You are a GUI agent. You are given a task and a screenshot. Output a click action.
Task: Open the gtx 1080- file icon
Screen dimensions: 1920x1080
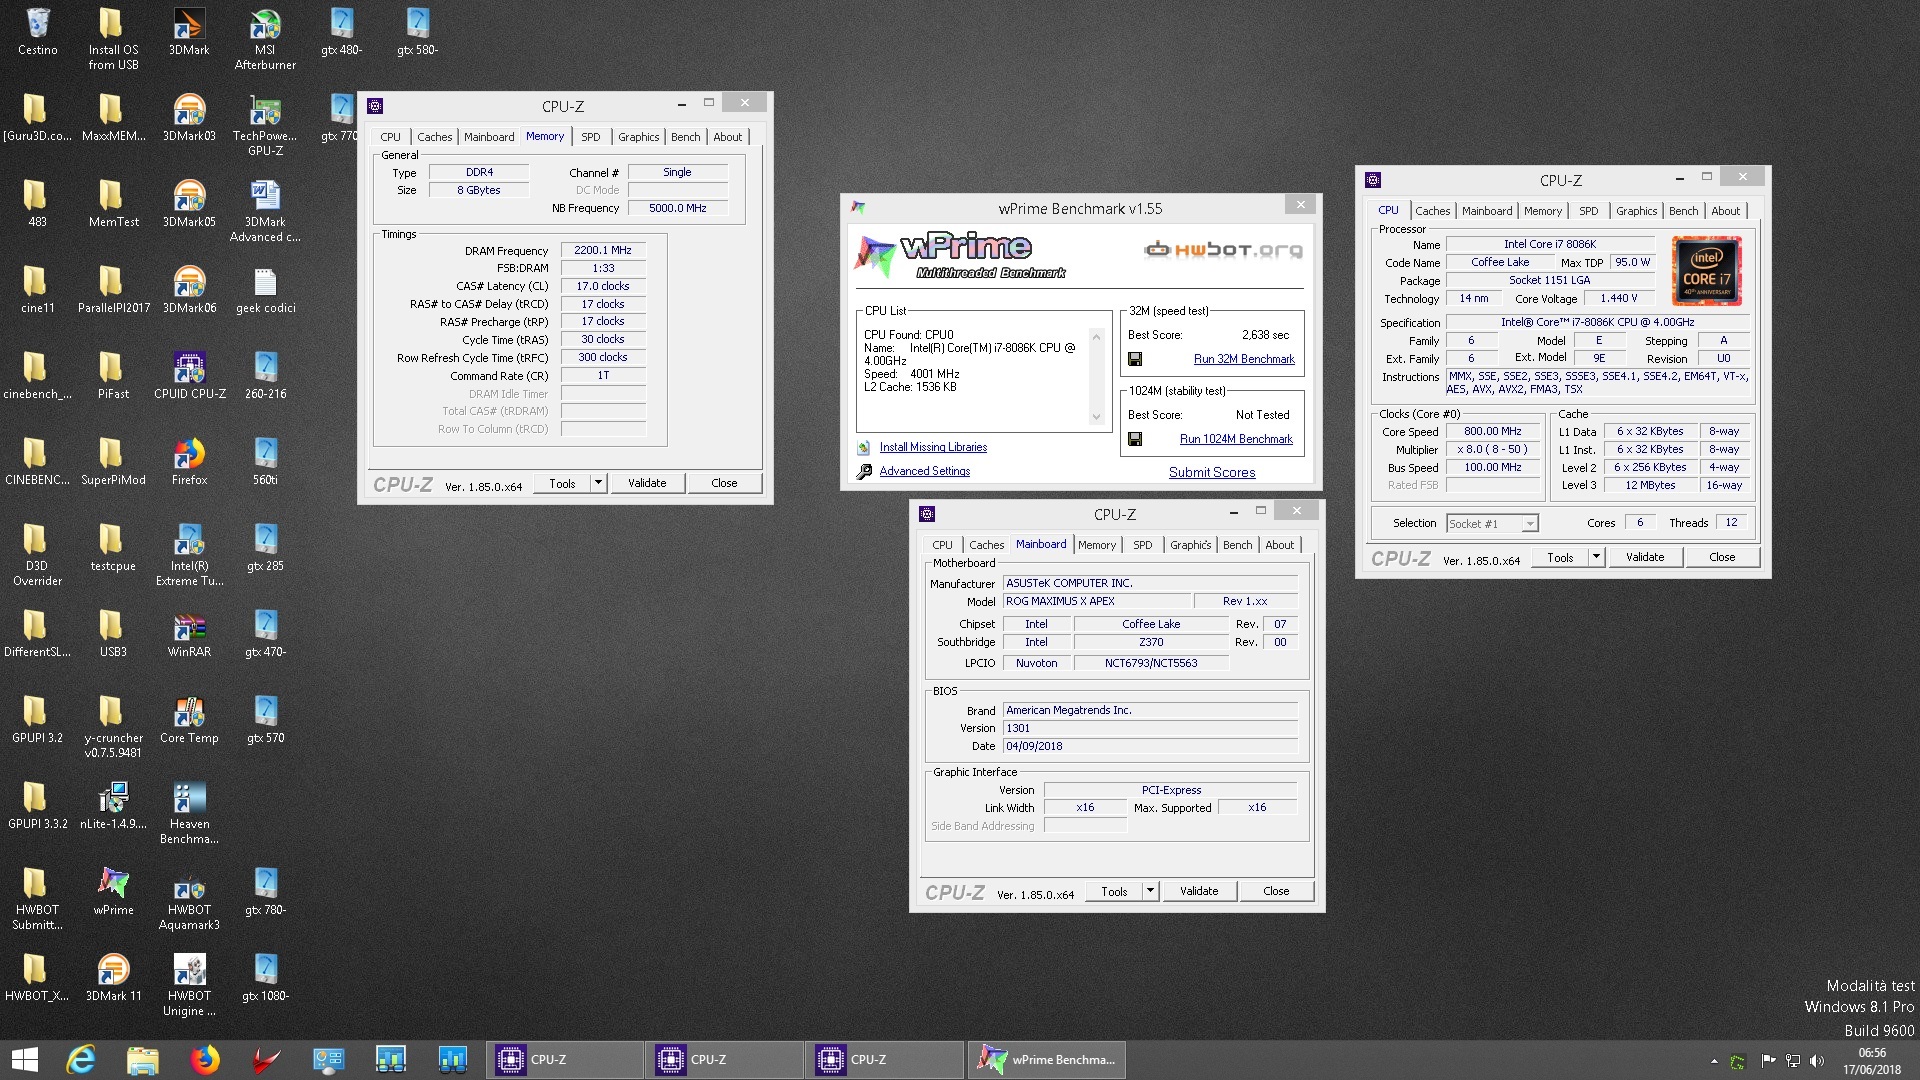[265, 977]
